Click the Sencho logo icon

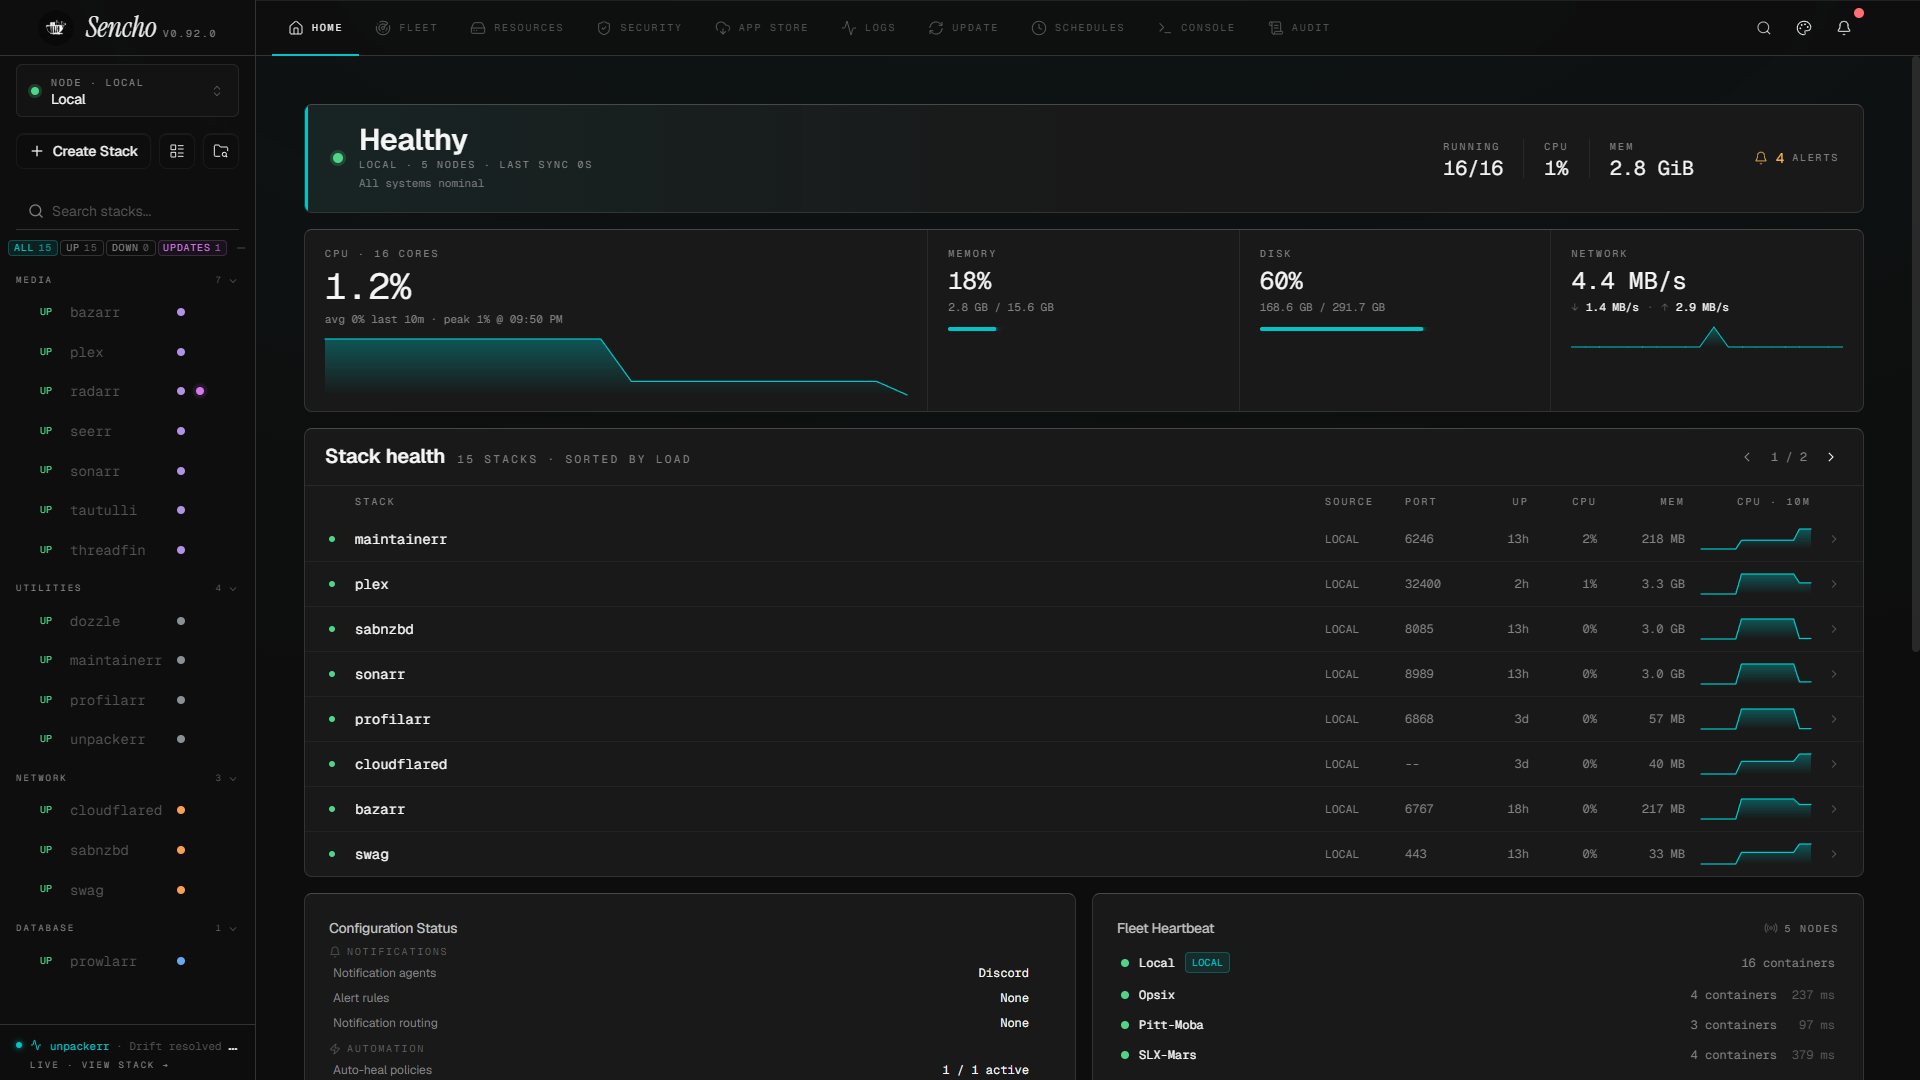point(56,28)
